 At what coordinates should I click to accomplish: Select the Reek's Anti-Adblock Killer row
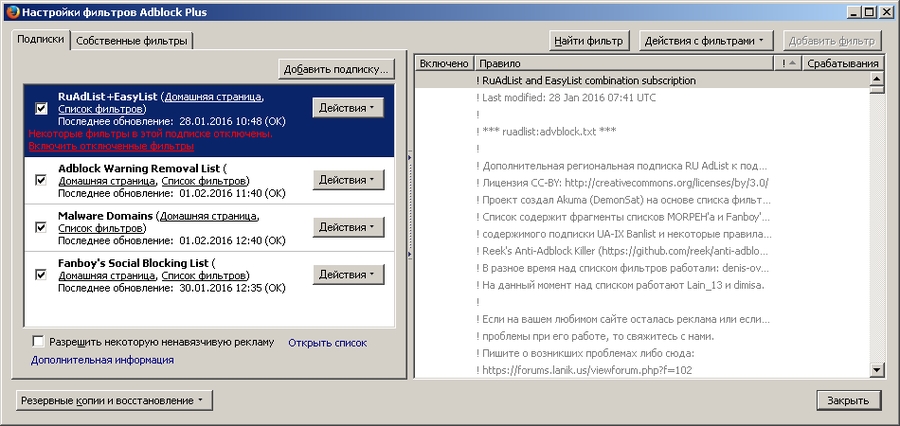coord(642,251)
